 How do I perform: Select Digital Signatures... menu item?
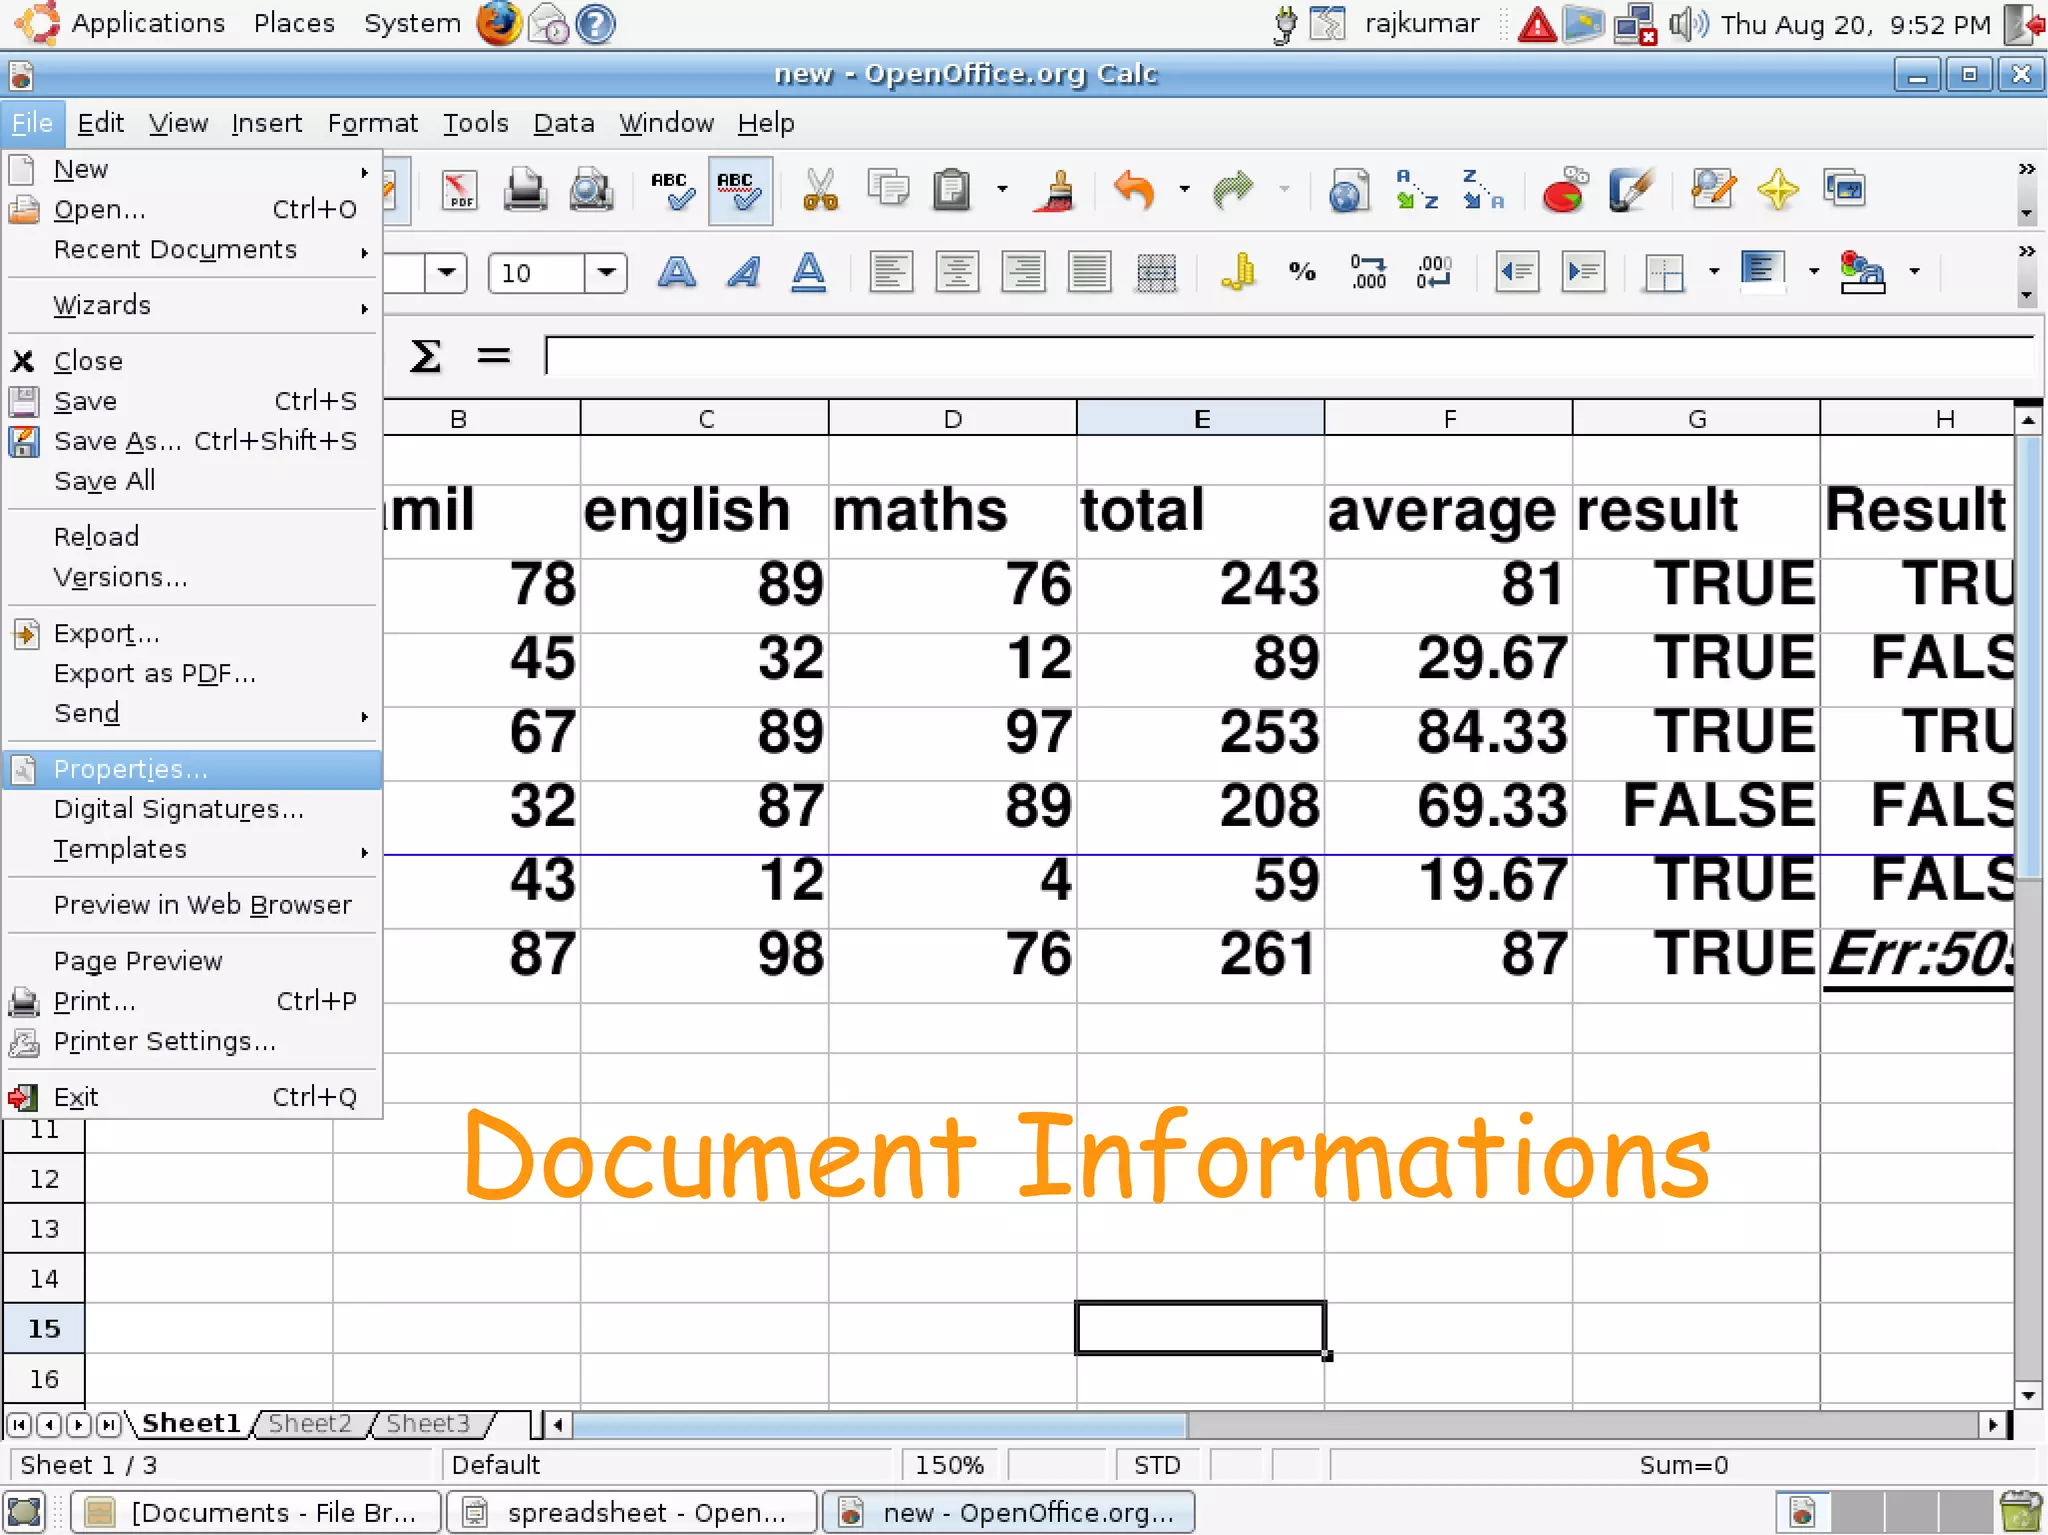(193, 809)
